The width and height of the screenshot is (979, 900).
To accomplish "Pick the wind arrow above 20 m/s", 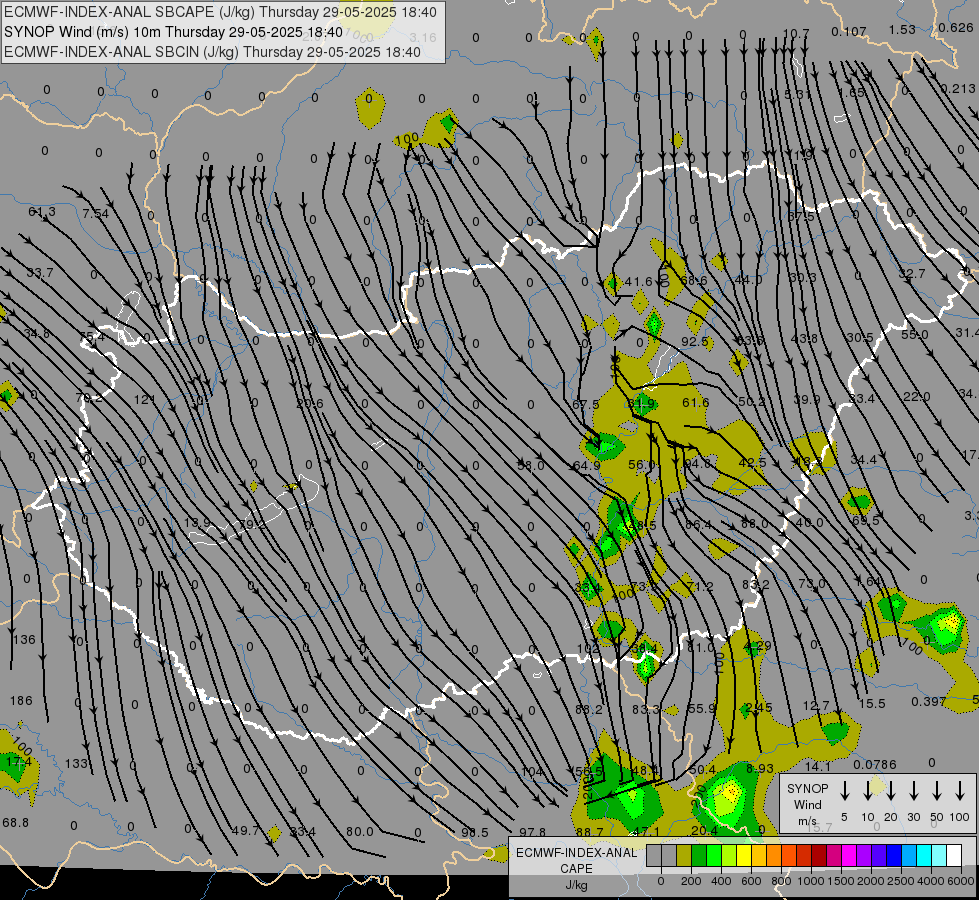I will click(x=890, y=791).
